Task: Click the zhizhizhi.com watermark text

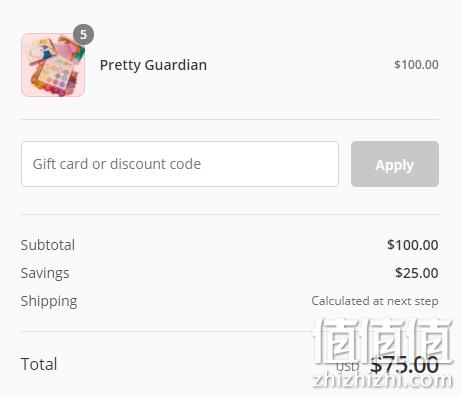Action: pos(382,380)
